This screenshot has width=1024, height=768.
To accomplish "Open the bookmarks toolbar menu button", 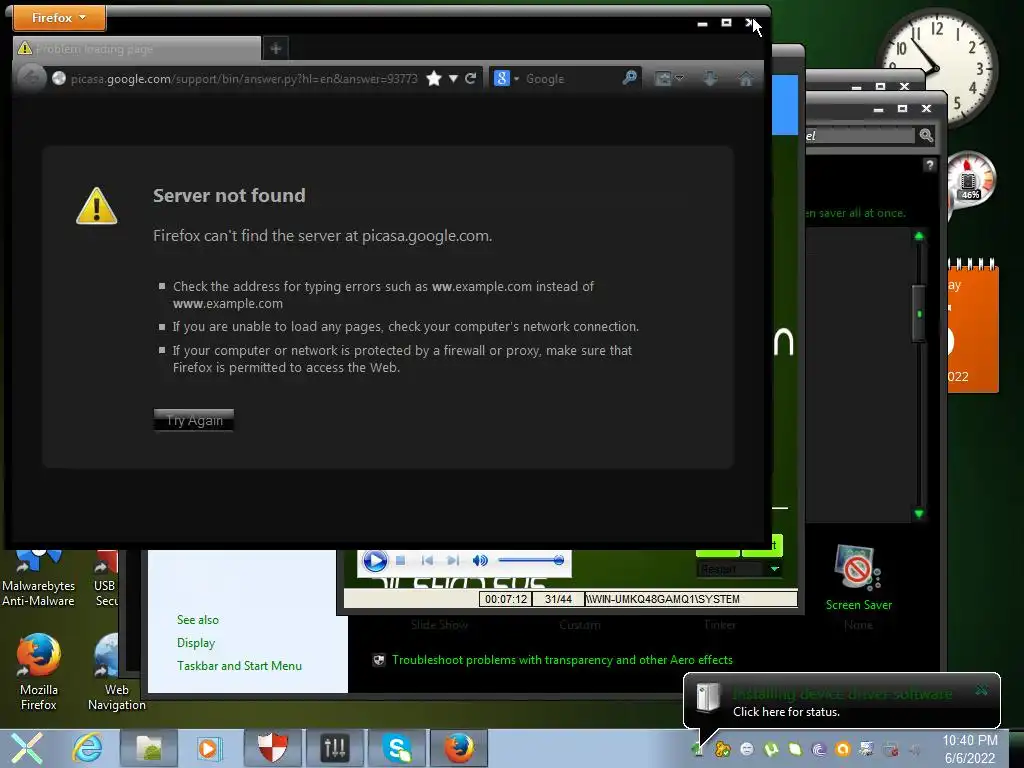I will (x=669, y=78).
